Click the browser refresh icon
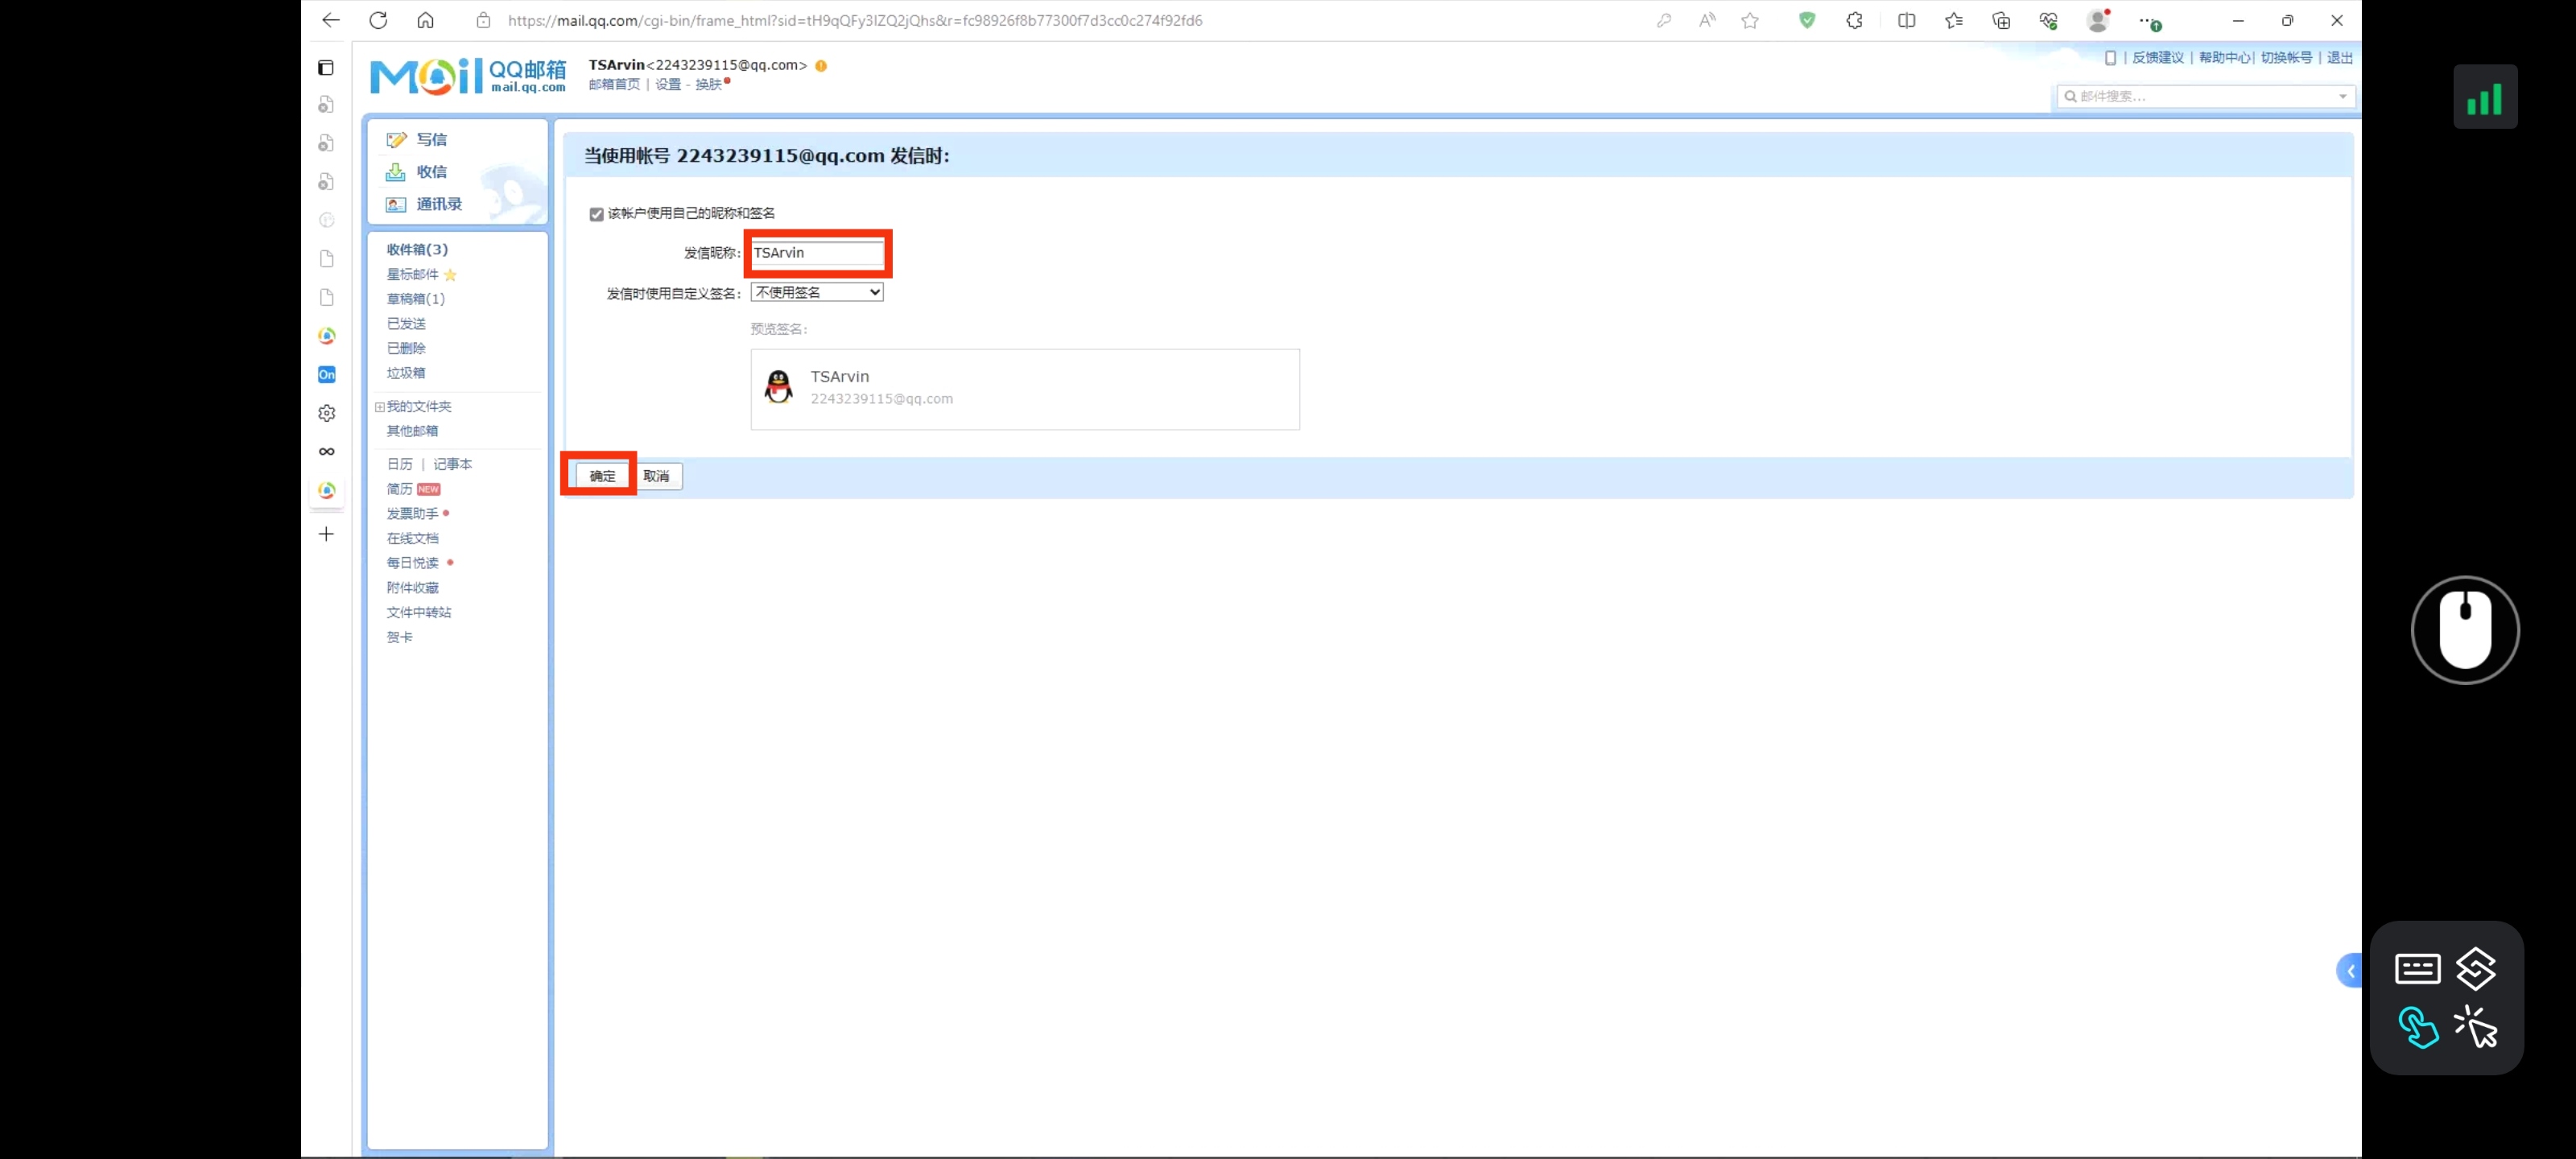 click(378, 20)
